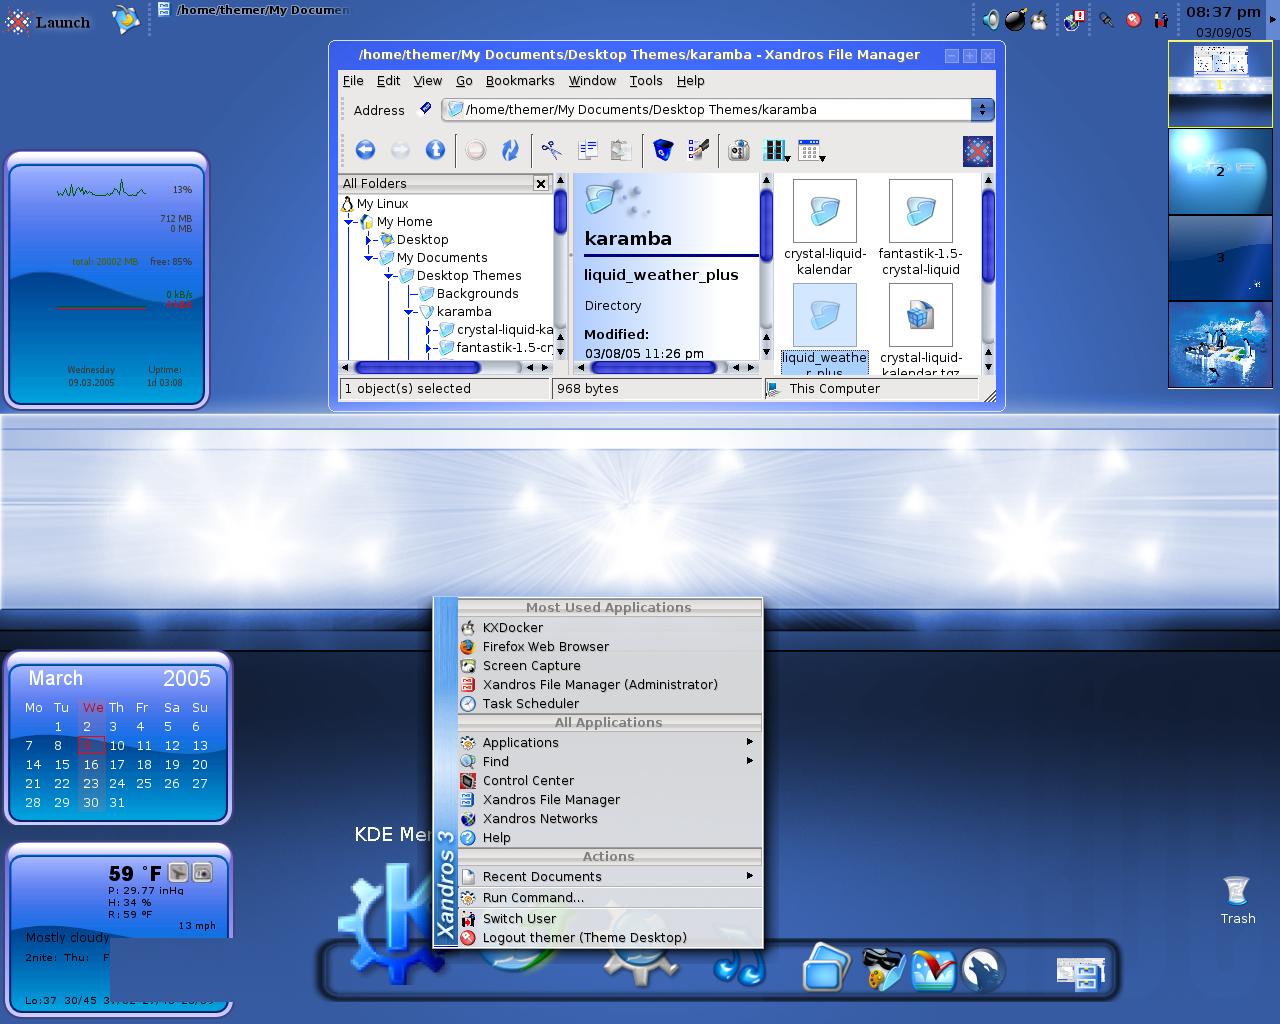Refresh the file manager view

[510, 150]
